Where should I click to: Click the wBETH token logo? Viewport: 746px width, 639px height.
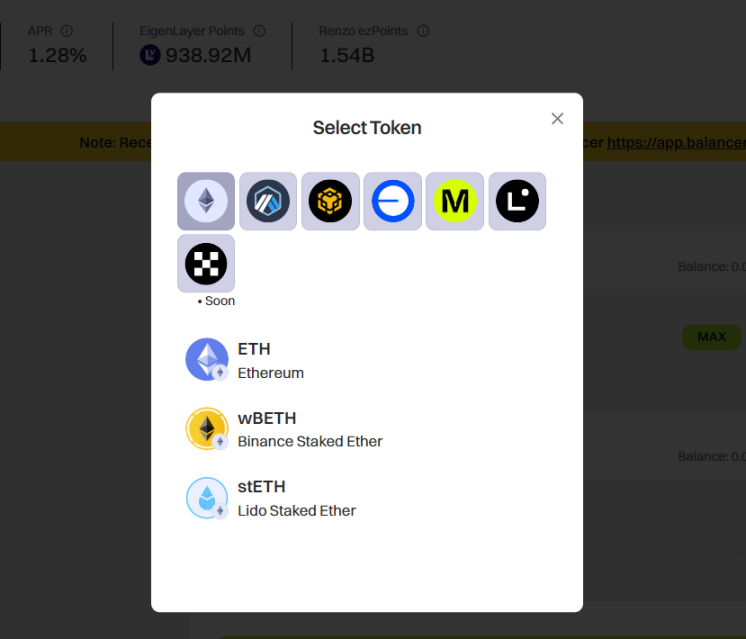point(206,429)
